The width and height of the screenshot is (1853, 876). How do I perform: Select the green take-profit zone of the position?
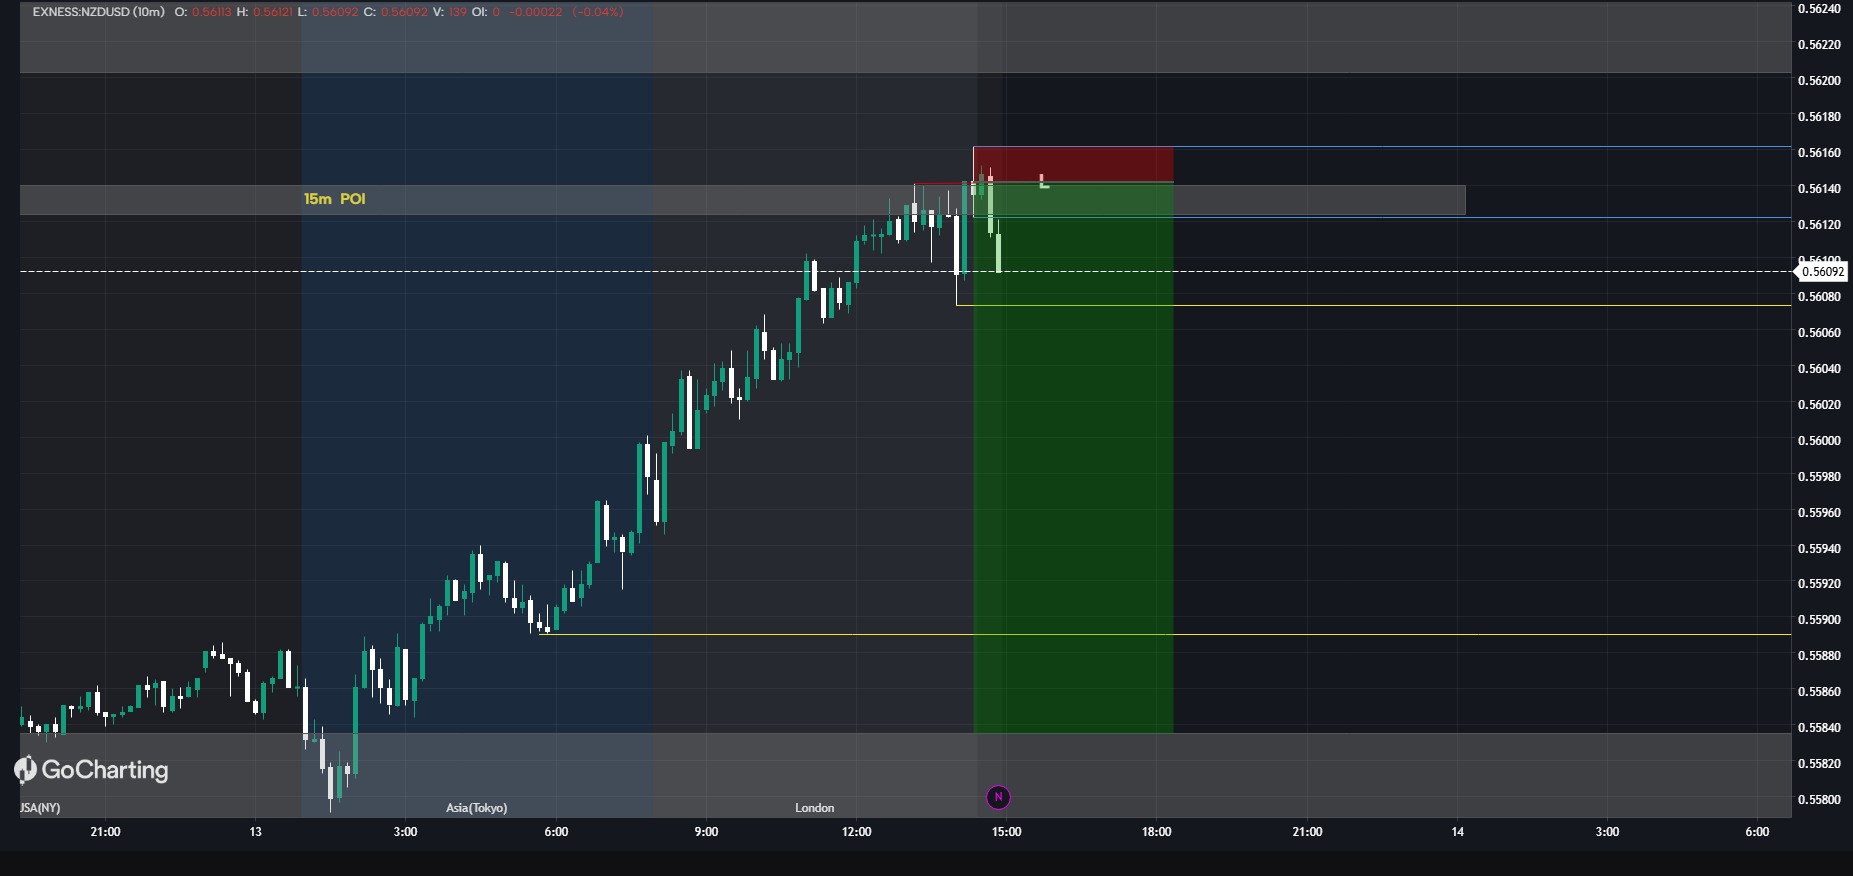[x=1073, y=458]
